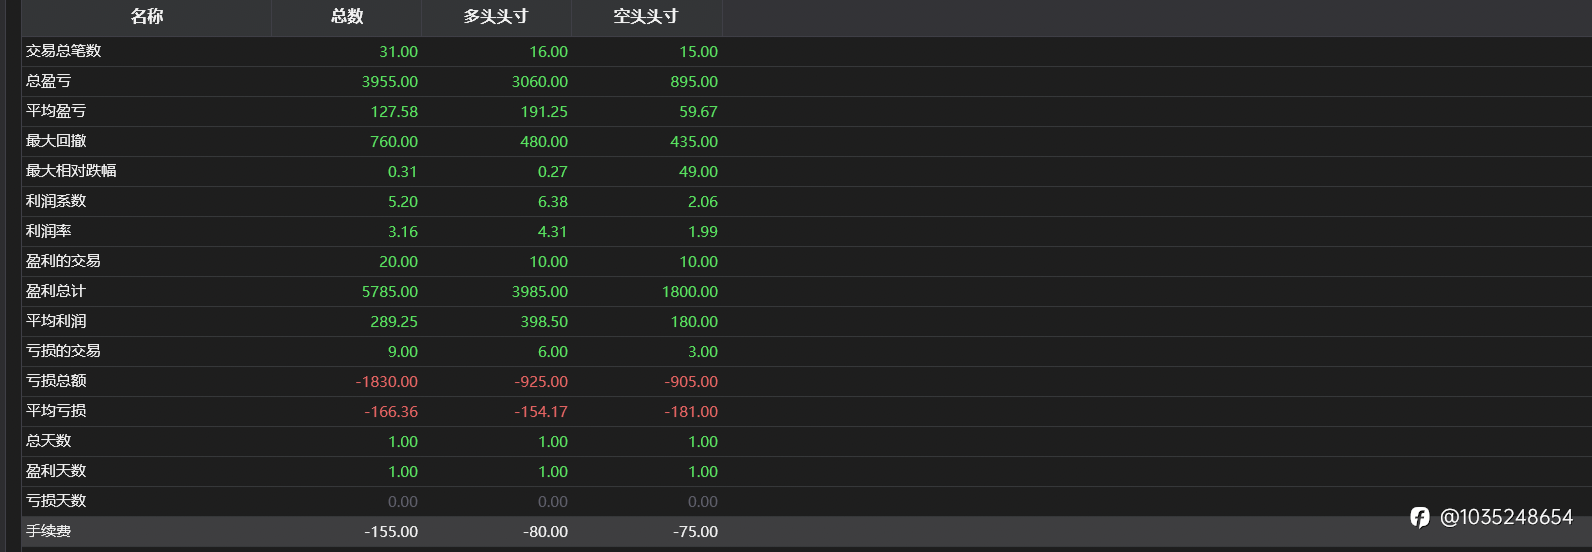This screenshot has height=552, width=1592.
Task: Click the 名称 column header
Action: [146, 16]
